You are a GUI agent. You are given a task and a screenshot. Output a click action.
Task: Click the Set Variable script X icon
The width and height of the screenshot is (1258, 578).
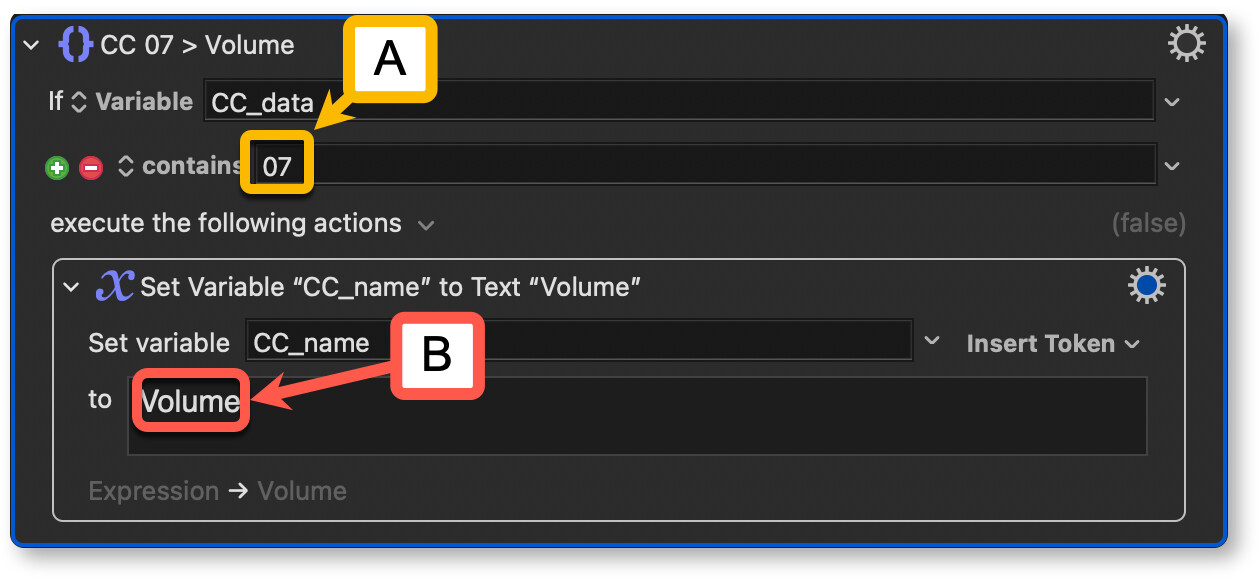point(114,287)
